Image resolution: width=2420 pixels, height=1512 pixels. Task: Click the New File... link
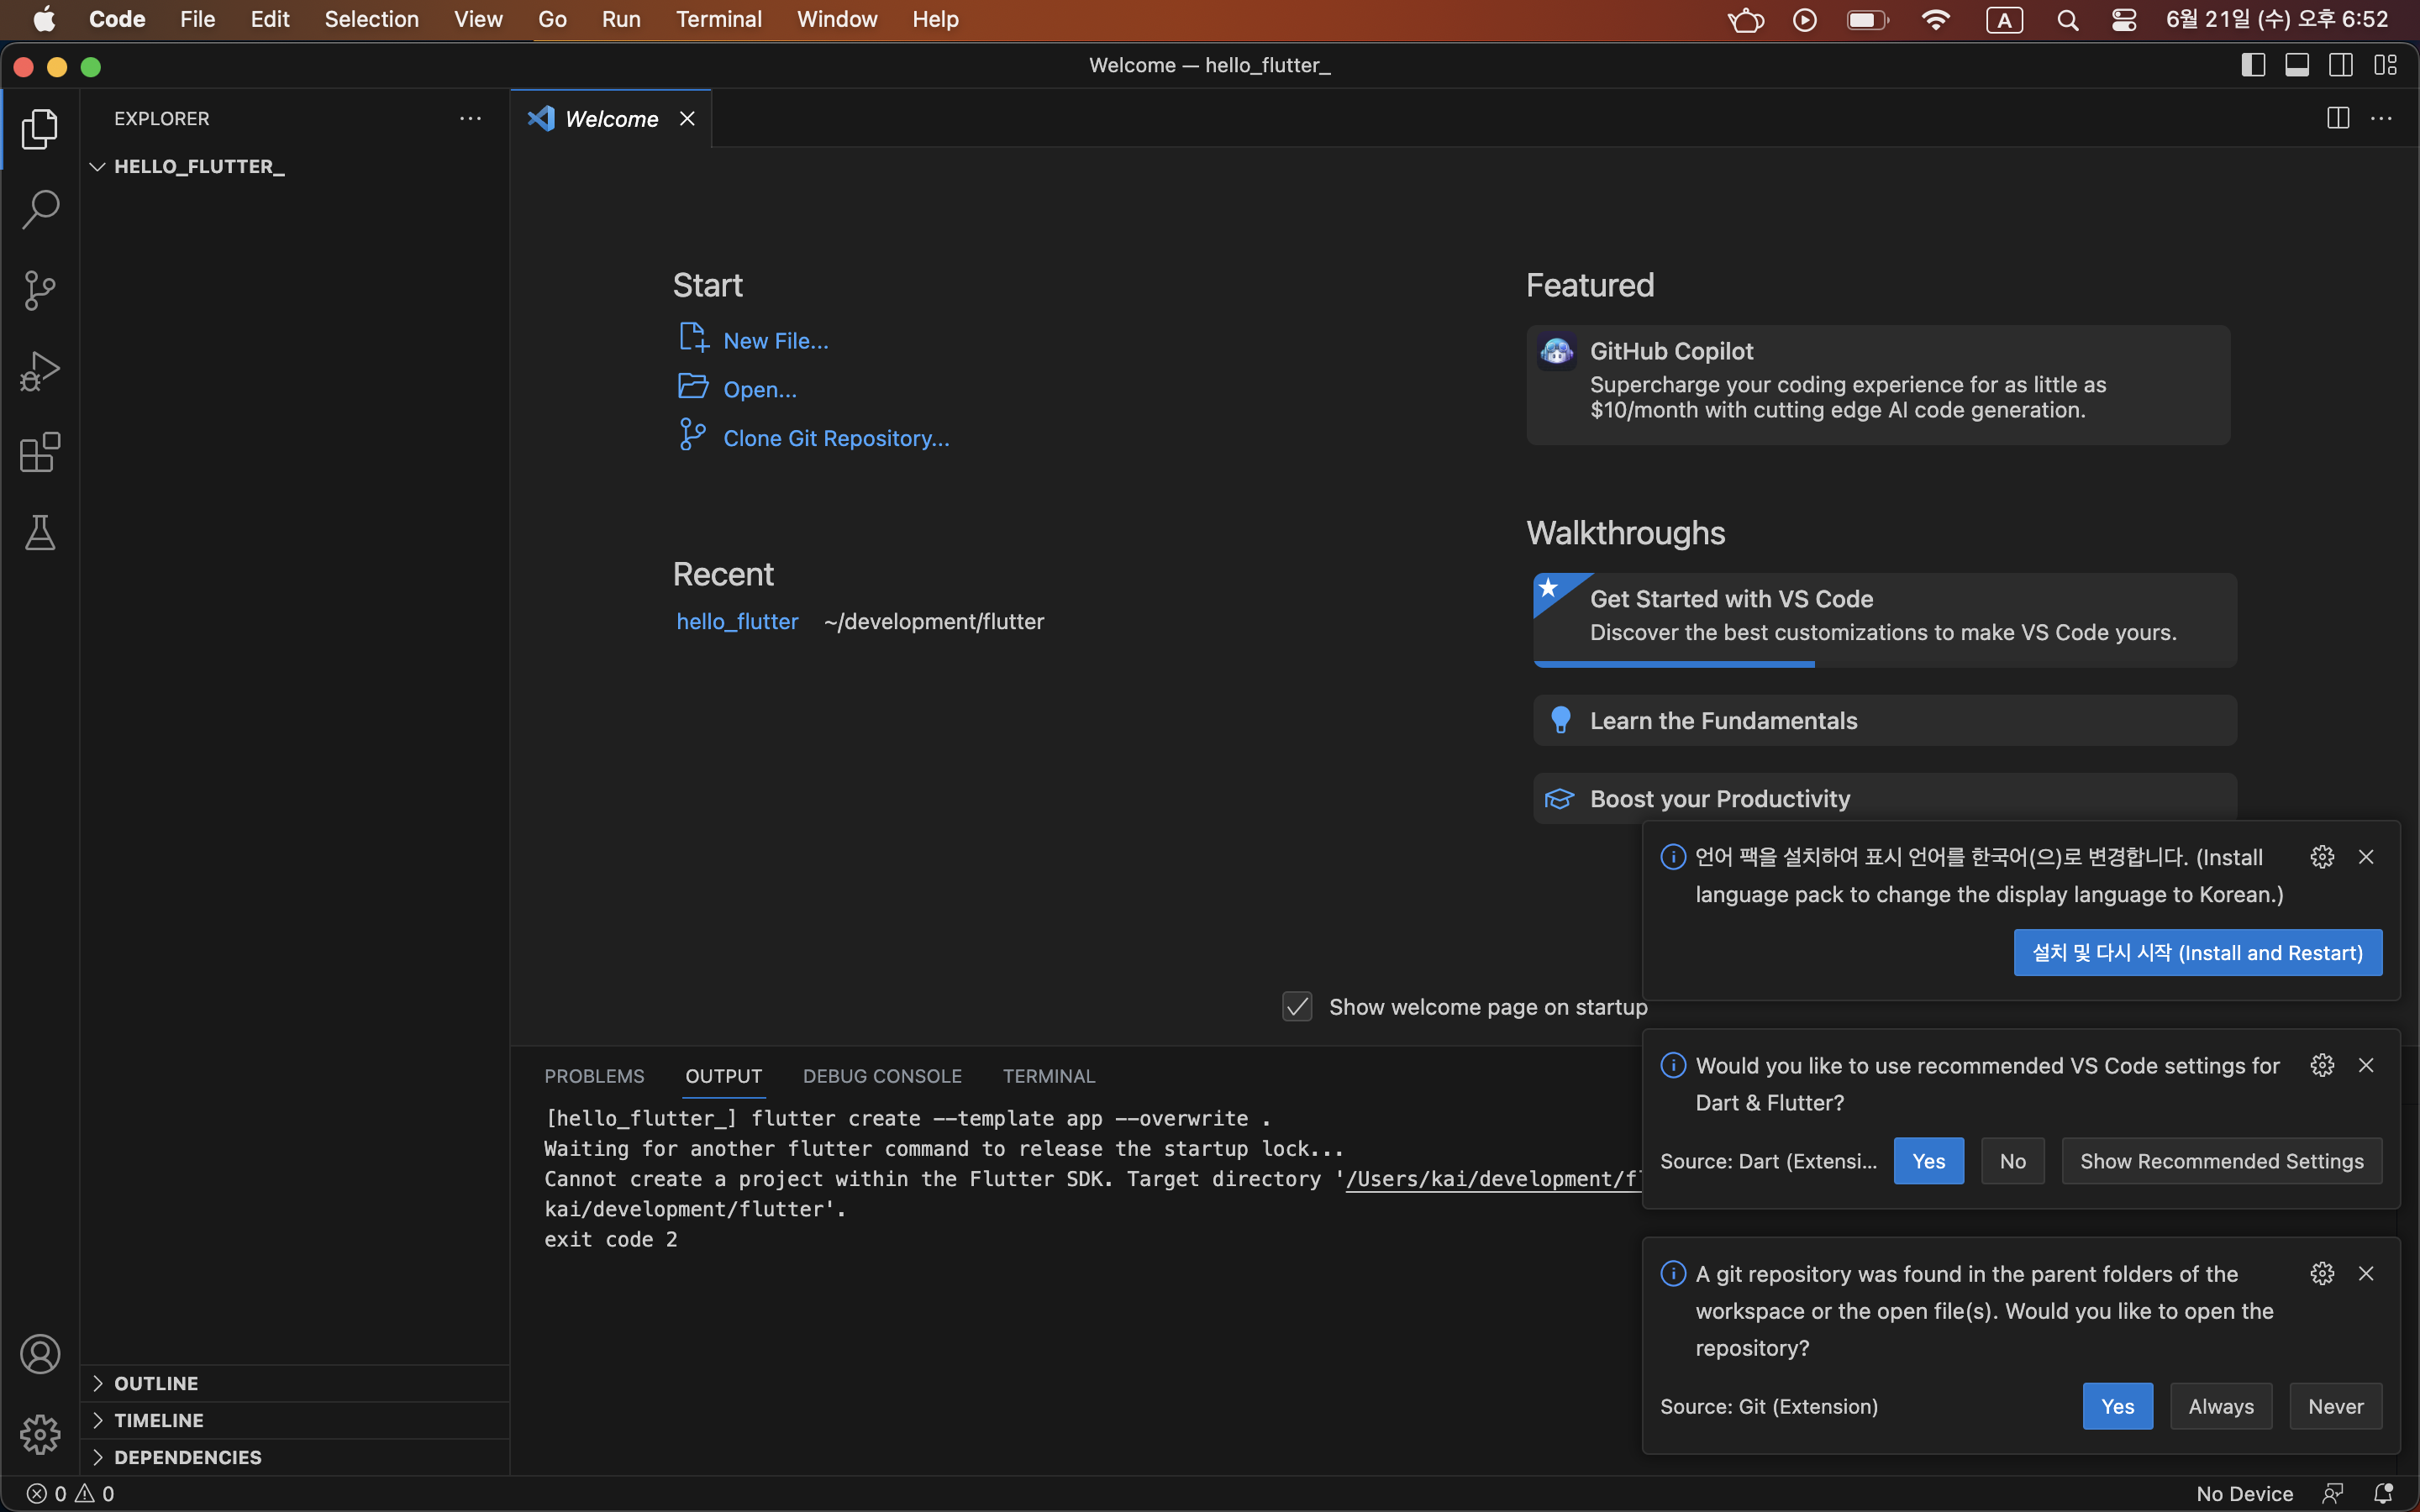(x=775, y=341)
